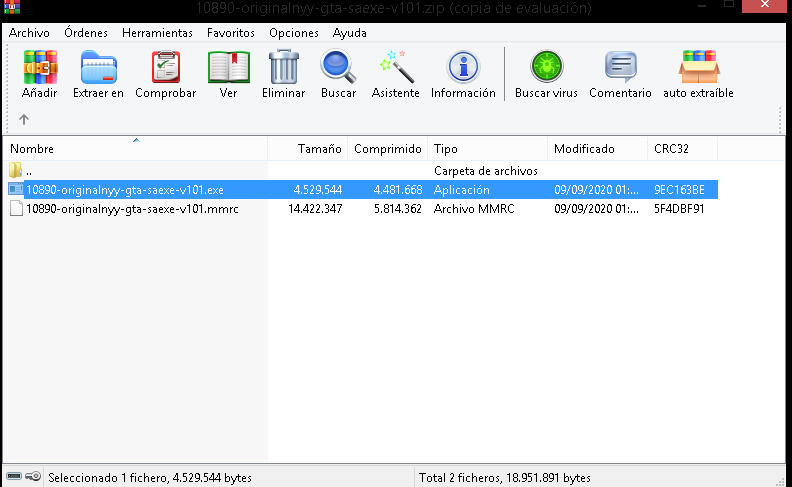Screen dimensions: 792x487
Task: Click the Aplicación type cell
Action: [x=462, y=190]
